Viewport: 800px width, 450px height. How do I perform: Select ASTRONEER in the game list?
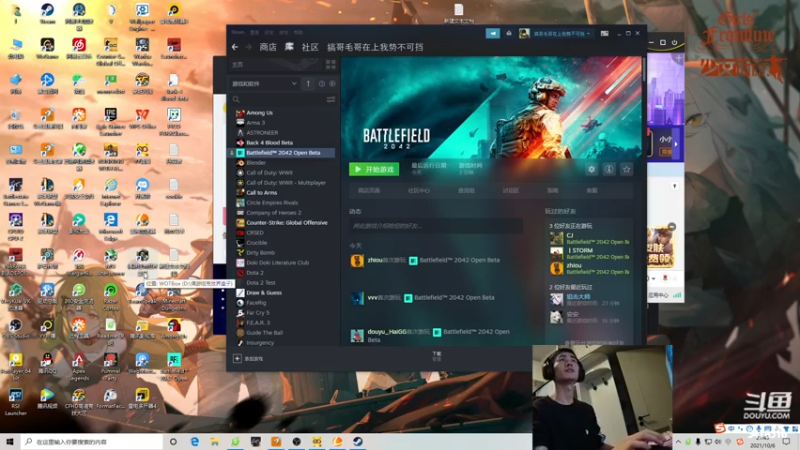pos(262,133)
